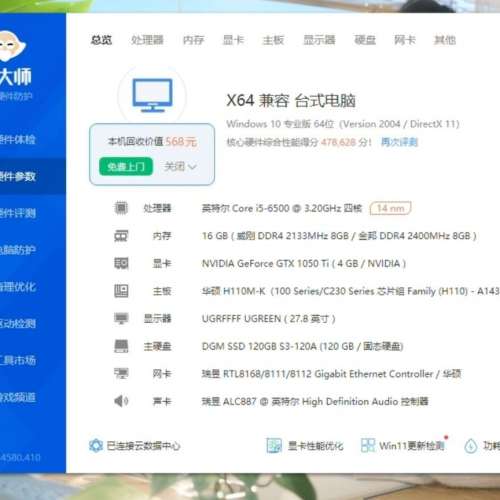Image resolution: width=500 pixels, height=500 pixels.
Task: Click the 华硕 H110M-K motherboard text
Action: point(351,291)
